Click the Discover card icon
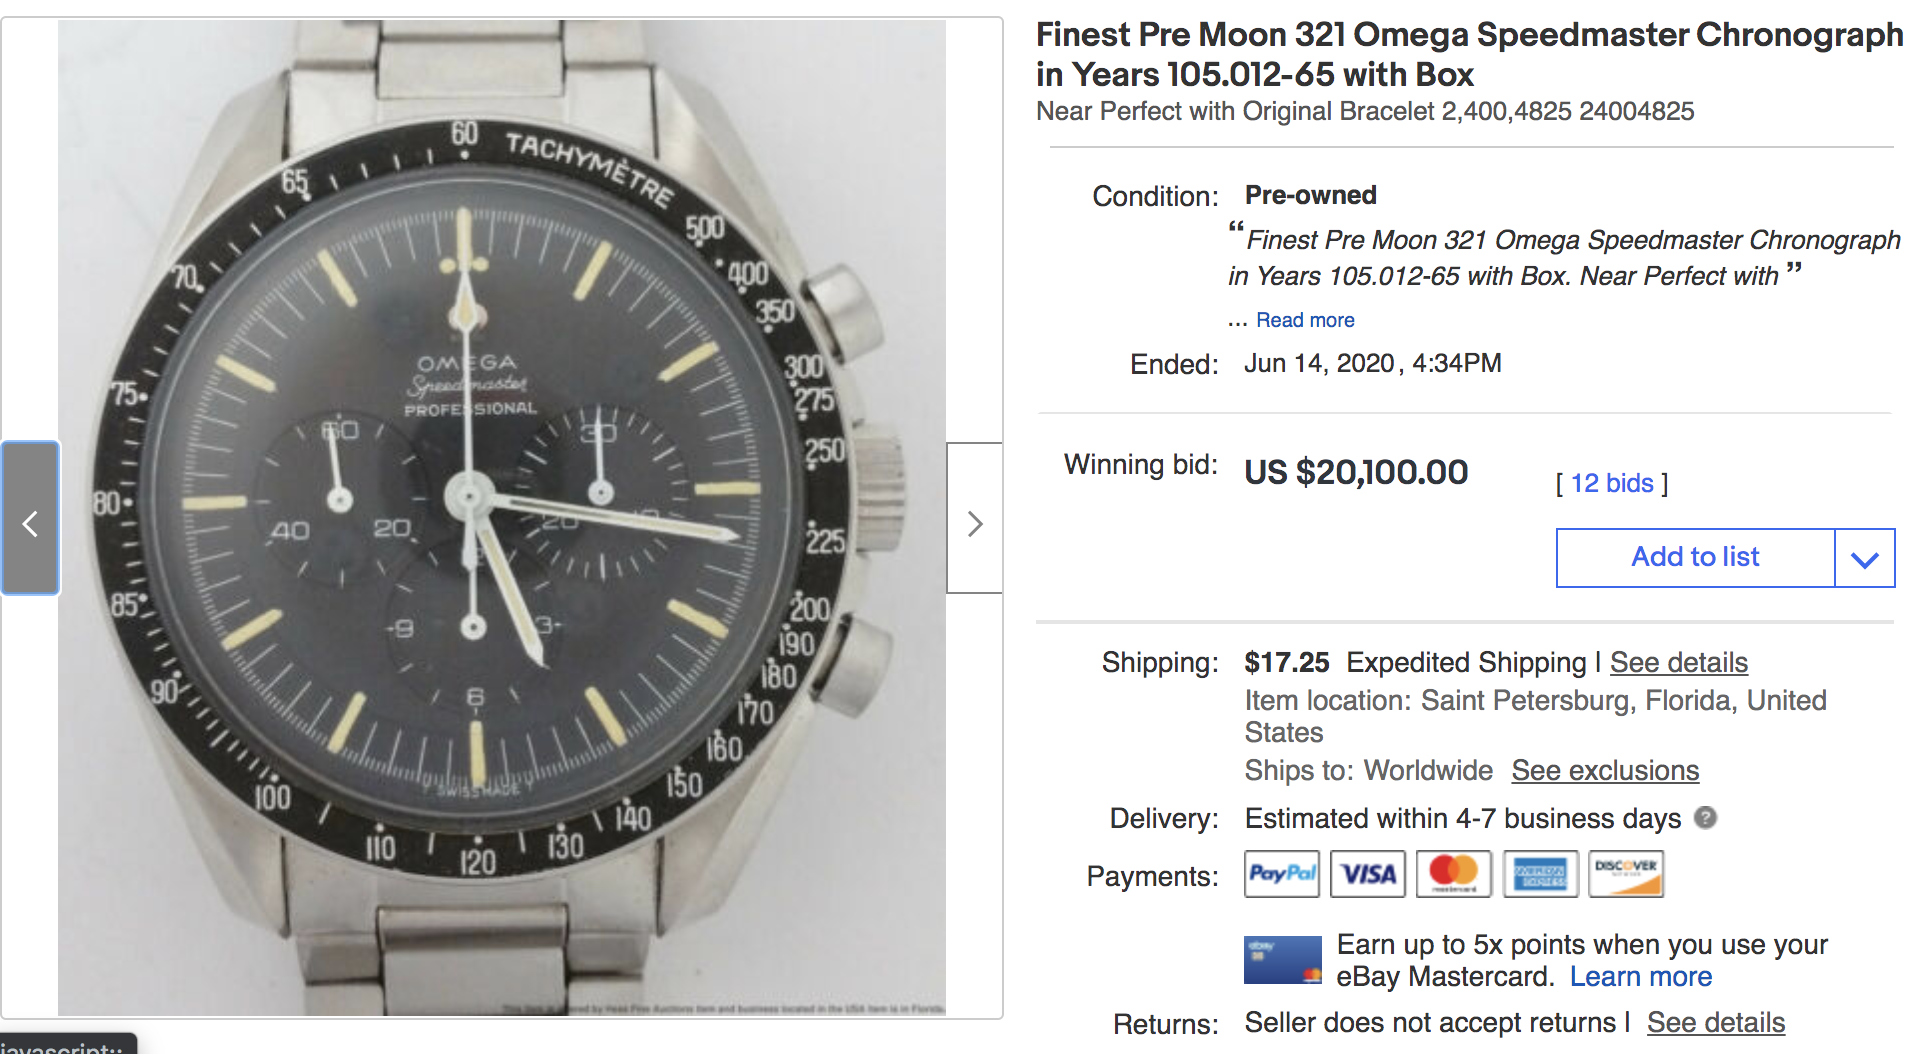The height and width of the screenshot is (1054, 1928). click(1626, 874)
